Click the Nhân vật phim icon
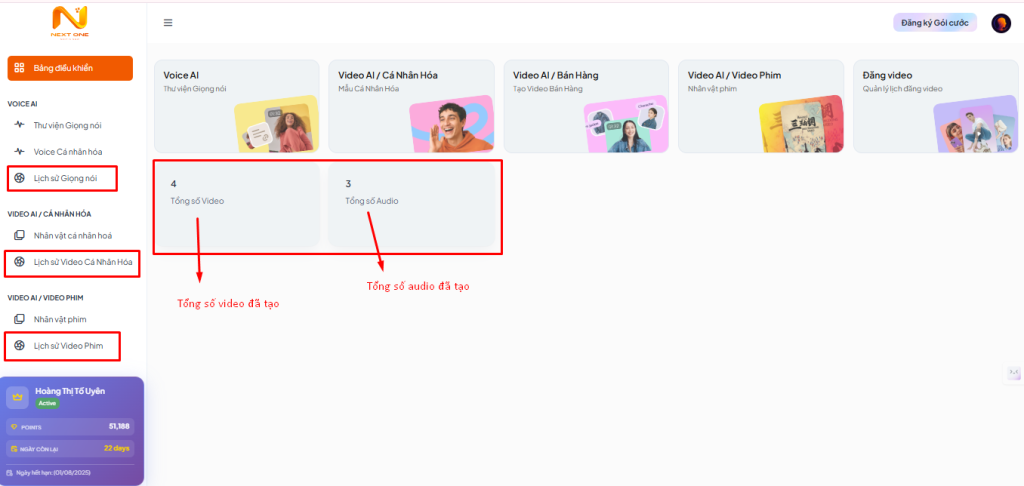Viewport: 1024px width, 486px height. point(19,319)
